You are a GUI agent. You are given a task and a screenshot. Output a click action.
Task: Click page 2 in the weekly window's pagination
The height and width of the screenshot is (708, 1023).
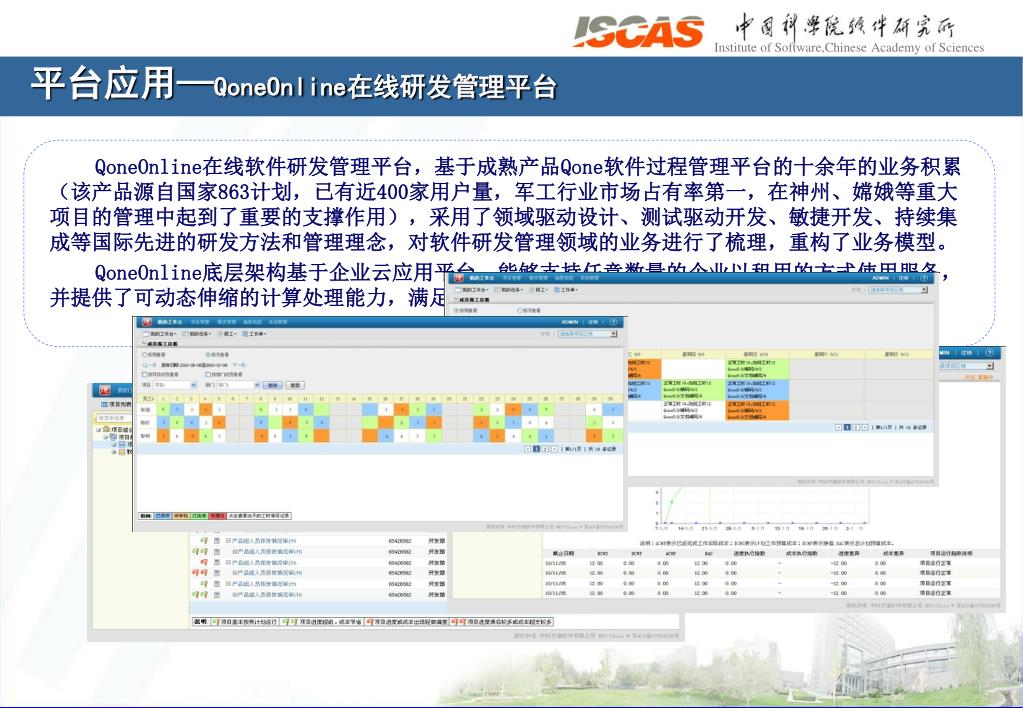[x=856, y=427]
